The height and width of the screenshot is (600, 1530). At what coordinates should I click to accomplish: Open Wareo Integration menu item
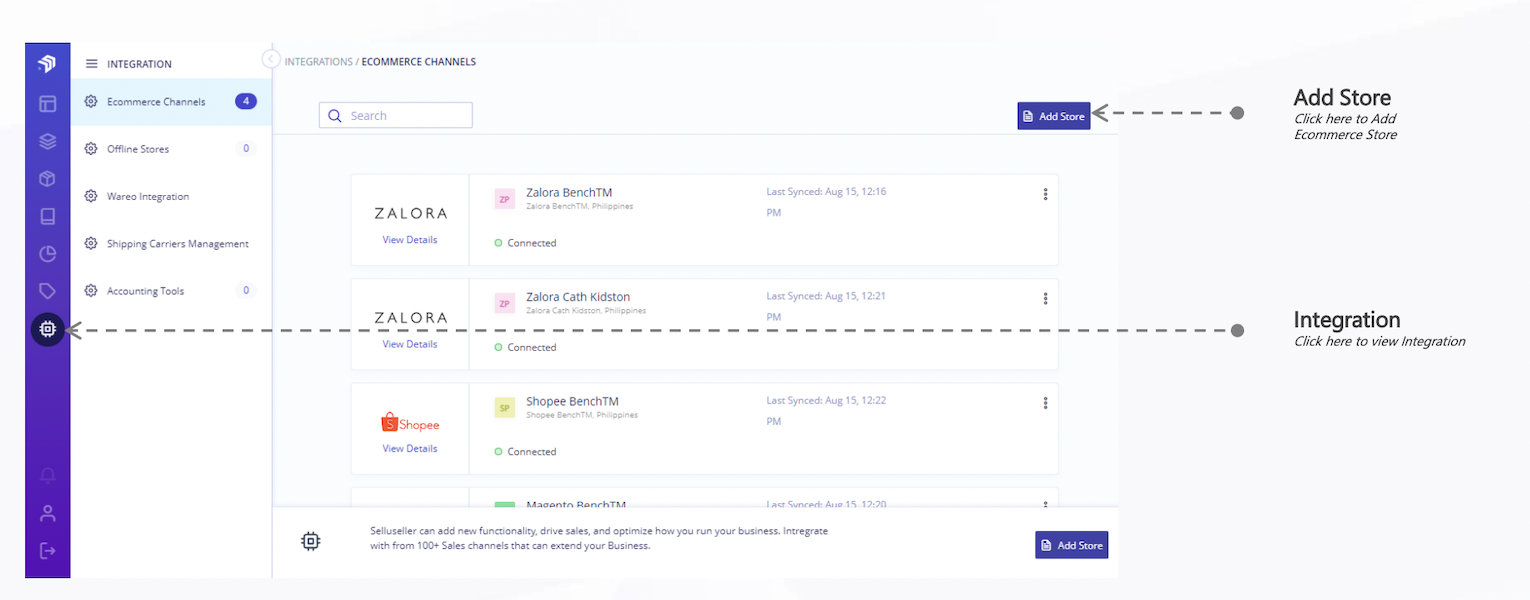tap(171, 196)
